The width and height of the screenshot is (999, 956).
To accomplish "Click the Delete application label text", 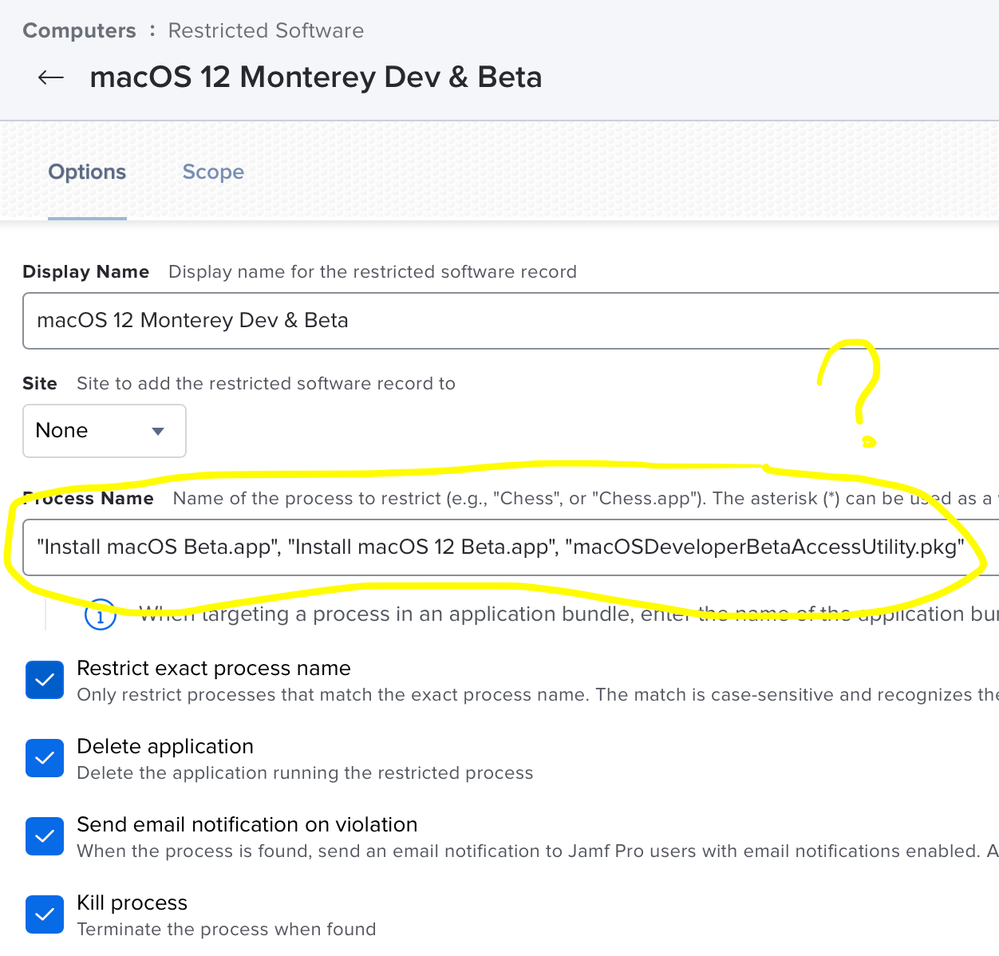I will tap(165, 746).
